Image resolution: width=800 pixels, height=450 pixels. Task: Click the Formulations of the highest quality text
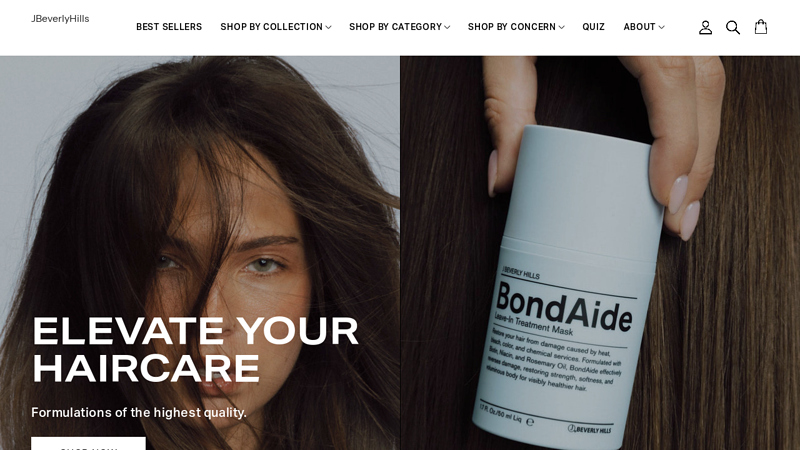tap(139, 412)
